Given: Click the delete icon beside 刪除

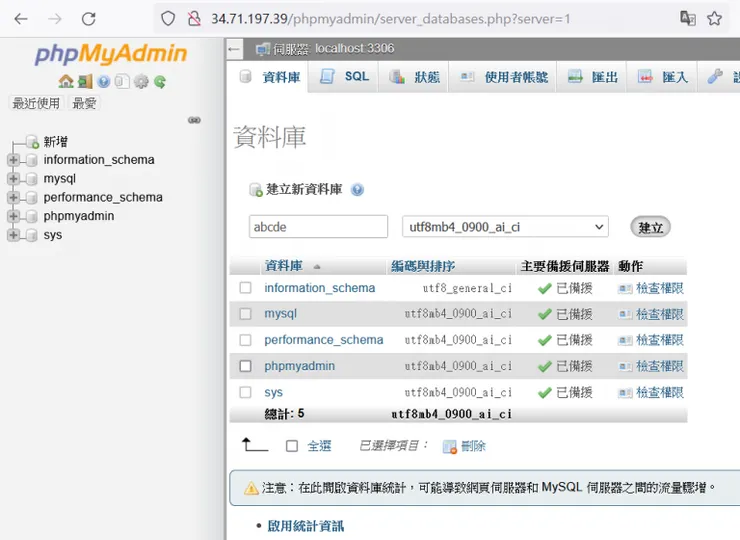Looking at the screenshot, I should pos(450,447).
